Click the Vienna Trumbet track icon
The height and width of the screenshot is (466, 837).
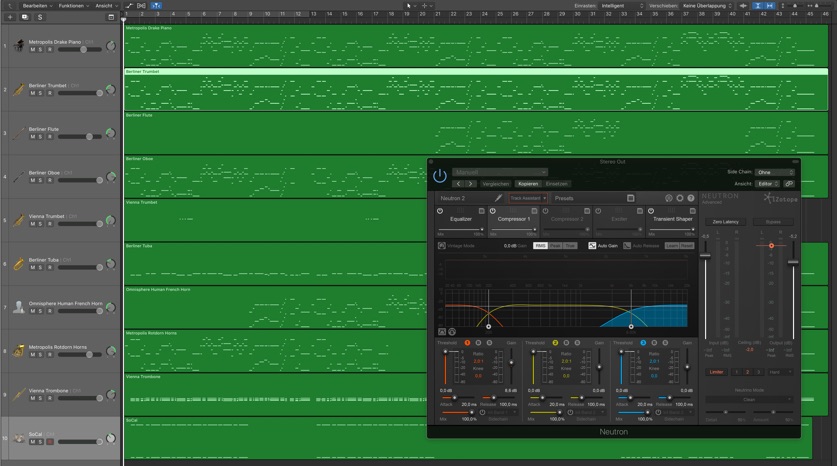(19, 220)
